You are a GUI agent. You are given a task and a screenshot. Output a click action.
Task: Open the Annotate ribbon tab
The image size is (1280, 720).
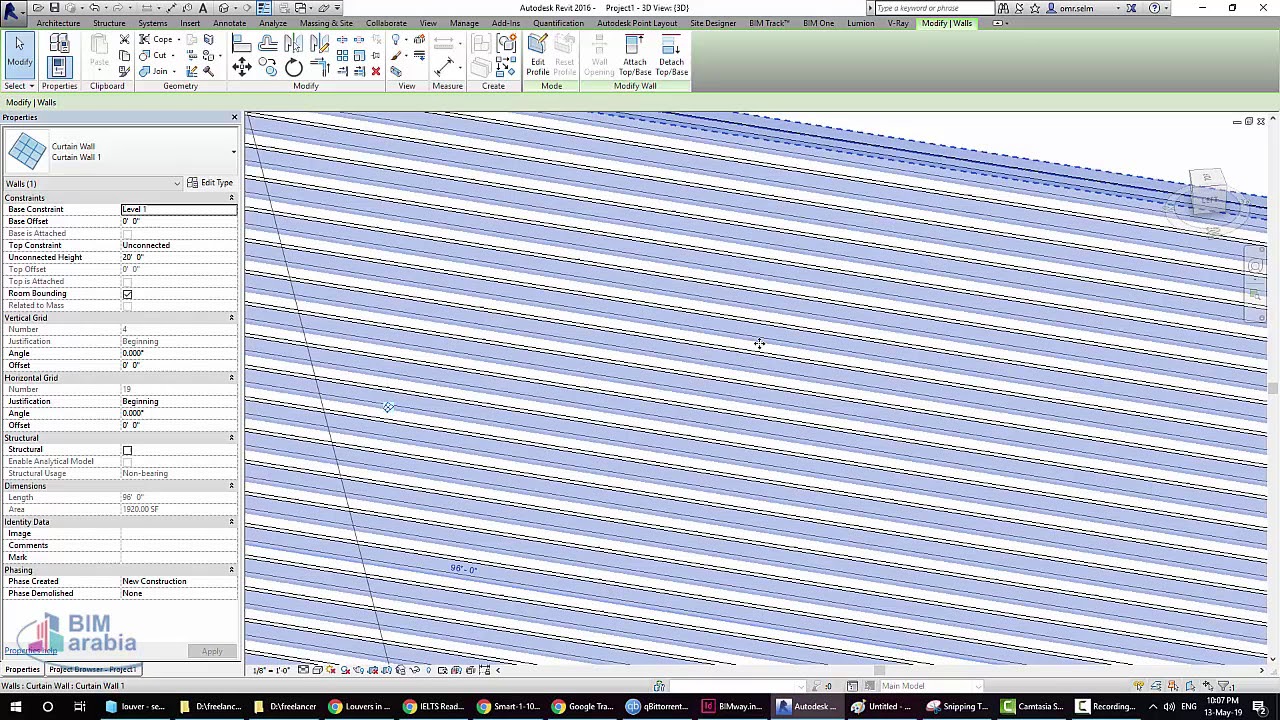click(229, 23)
